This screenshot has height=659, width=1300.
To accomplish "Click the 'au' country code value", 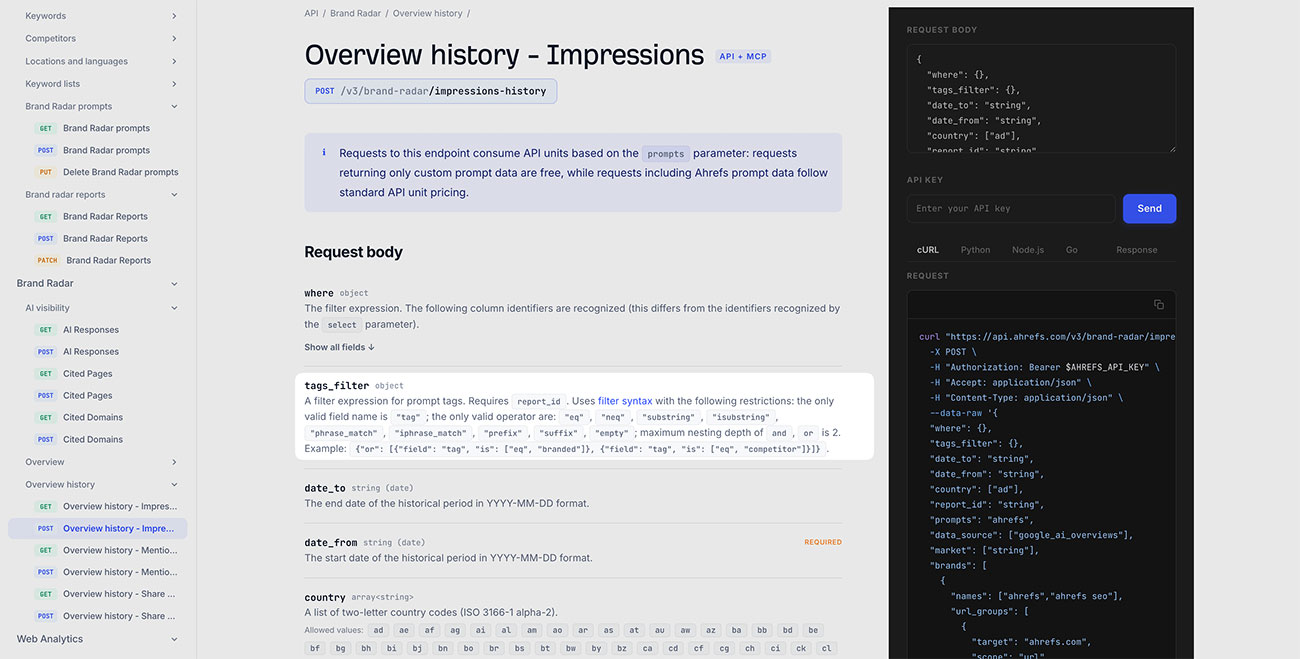I will point(659,630).
